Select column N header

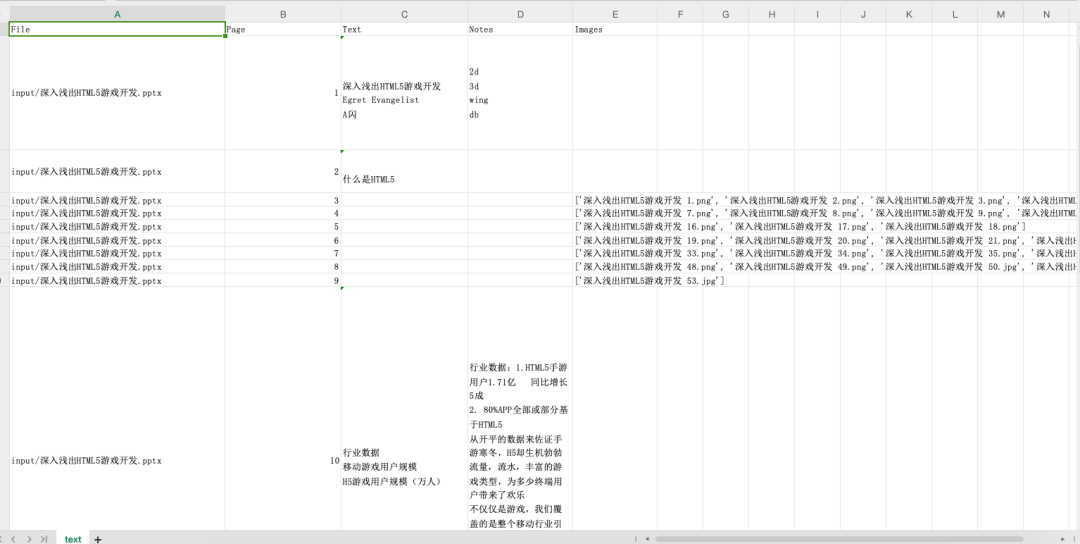pos(1046,14)
